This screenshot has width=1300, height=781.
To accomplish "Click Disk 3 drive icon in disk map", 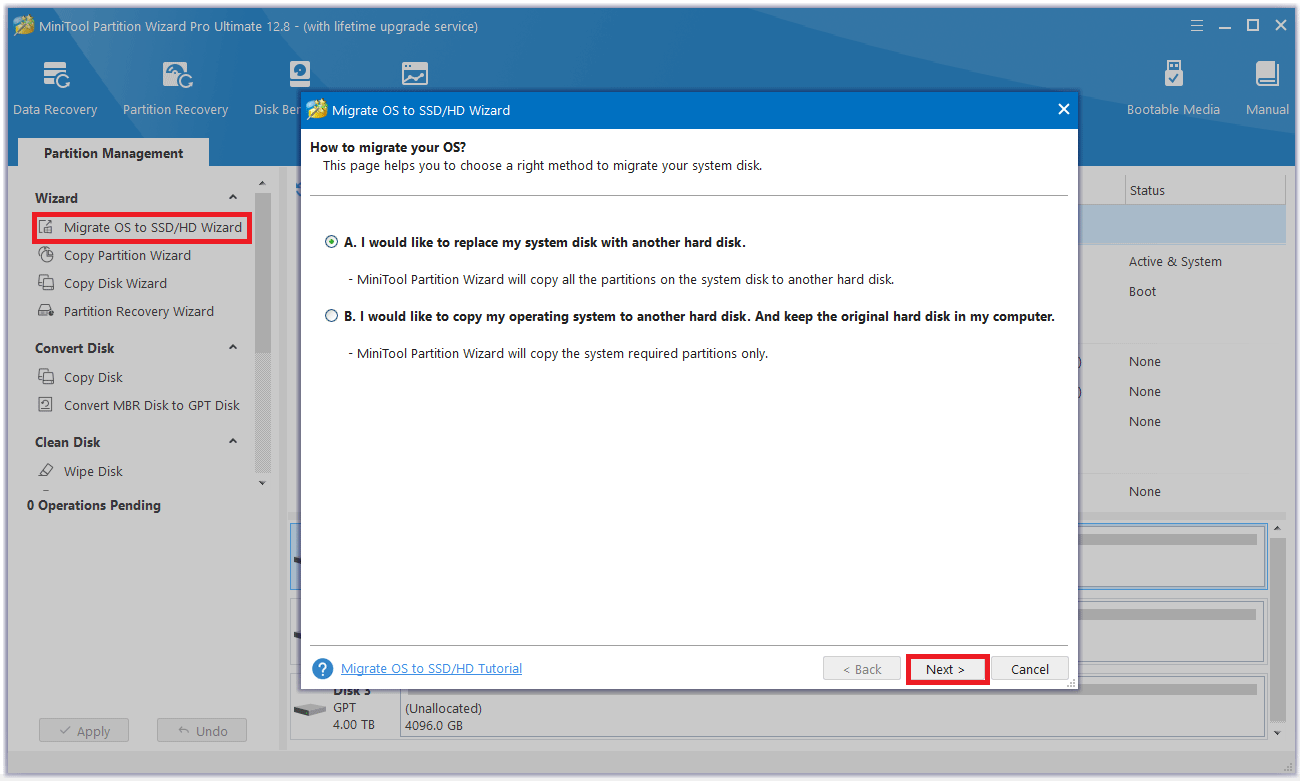I will click(309, 709).
